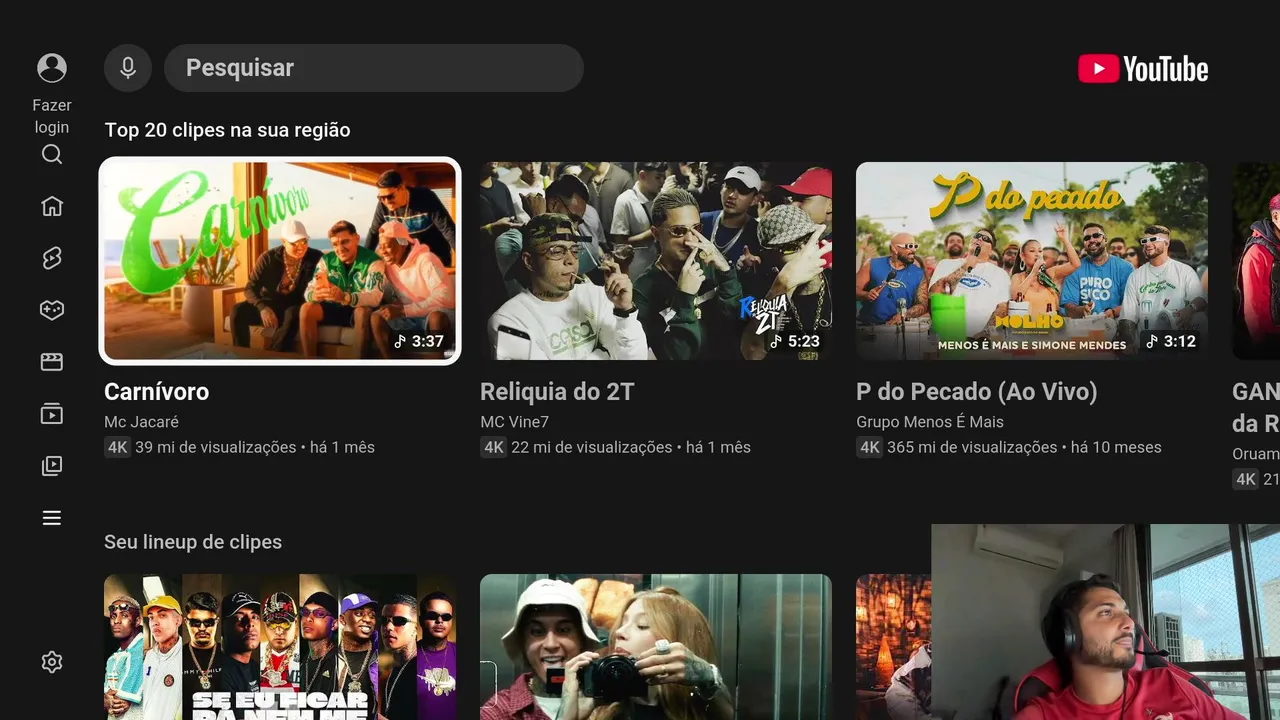Viewport: 1280px width, 720px height.
Task: Open P do Pecado (Ao Vivo) title
Action: (x=977, y=392)
